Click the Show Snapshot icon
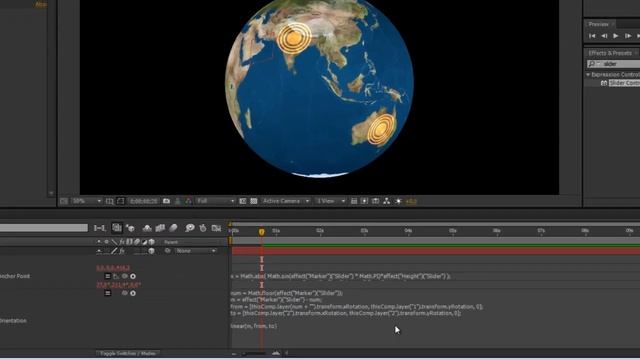Screen dimensions: 640x360 point(177,201)
